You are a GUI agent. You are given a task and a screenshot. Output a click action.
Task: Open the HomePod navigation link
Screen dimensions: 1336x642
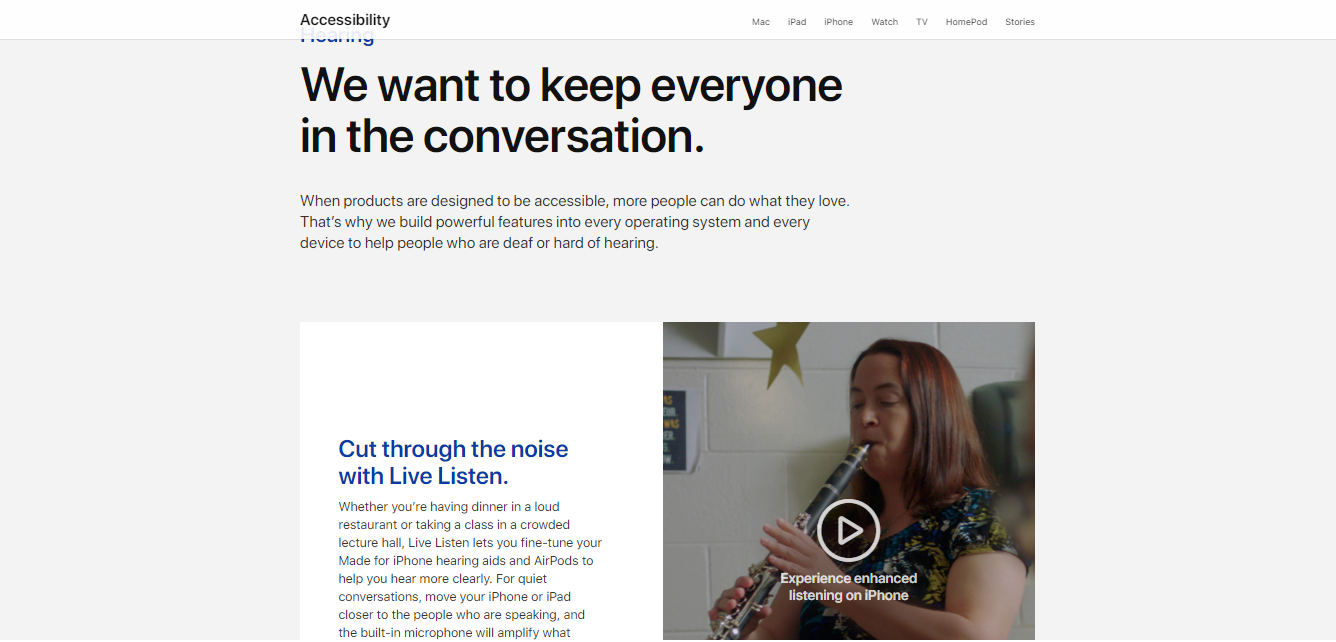click(x=966, y=22)
